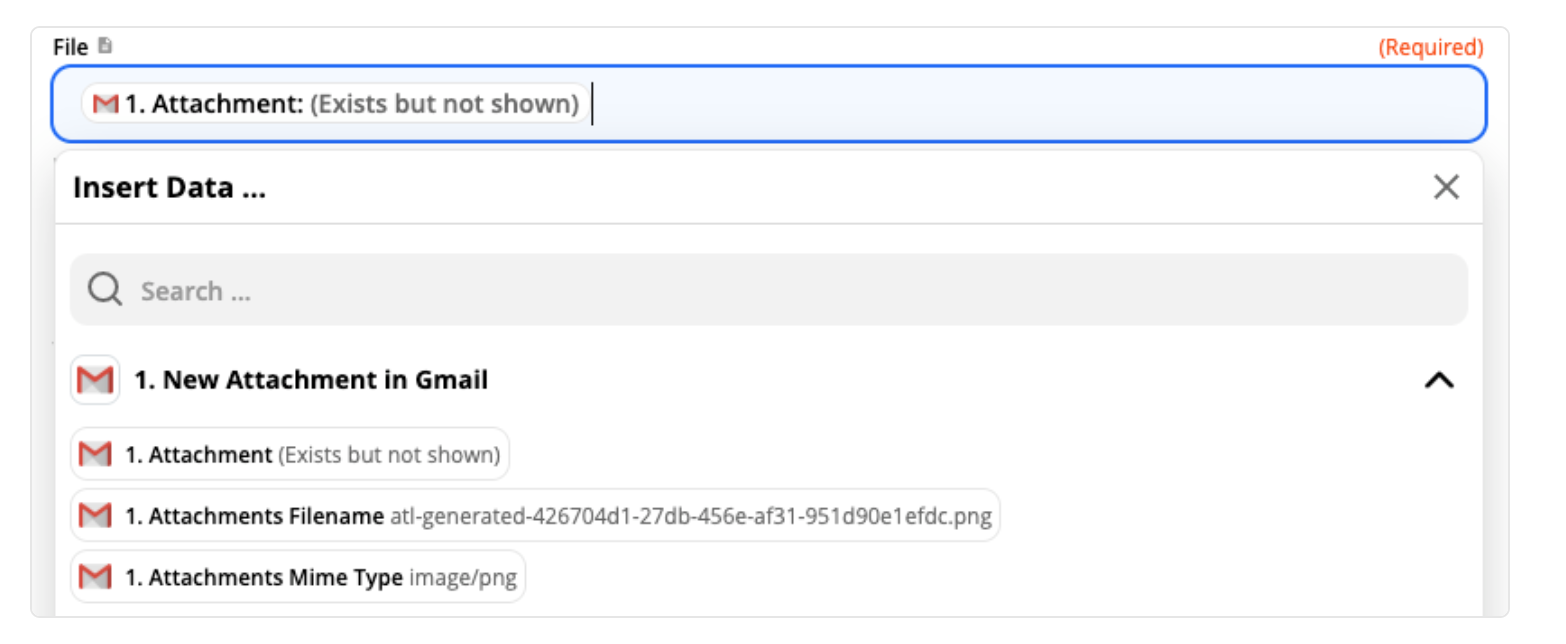The width and height of the screenshot is (1566, 644).
Task: Click the Gmail logo beside New Attachment in Gmail
Action: pyautogui.click(x=95, y=380)
